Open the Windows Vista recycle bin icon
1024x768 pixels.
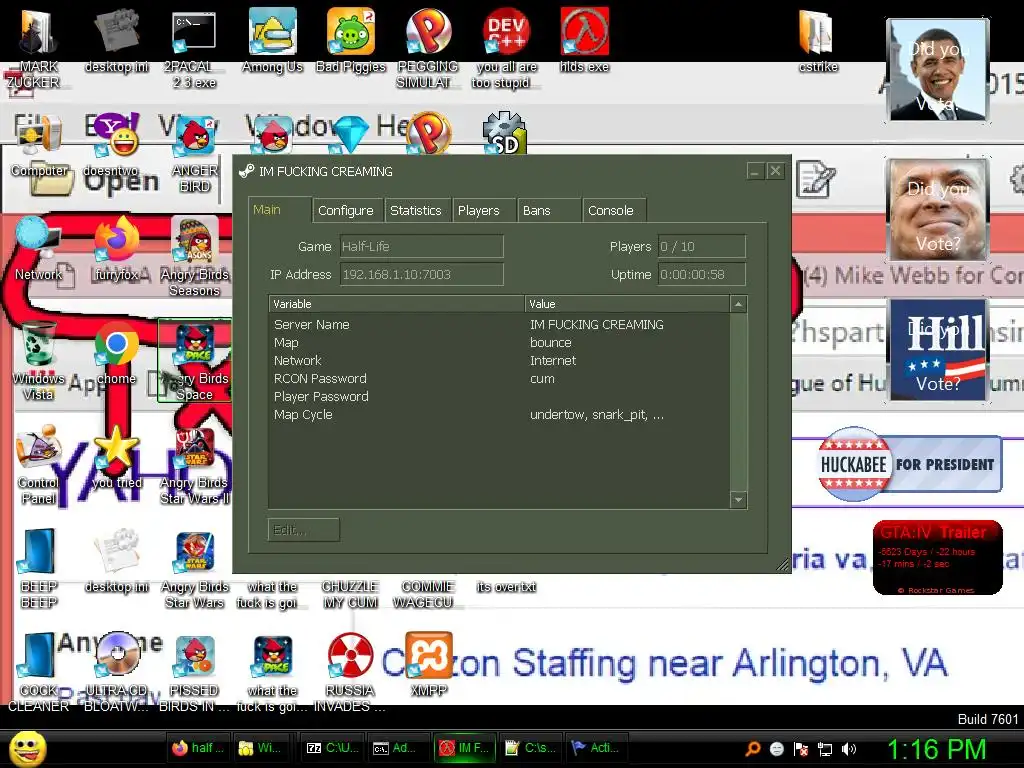pyautogui.click(x=38, y=345)
